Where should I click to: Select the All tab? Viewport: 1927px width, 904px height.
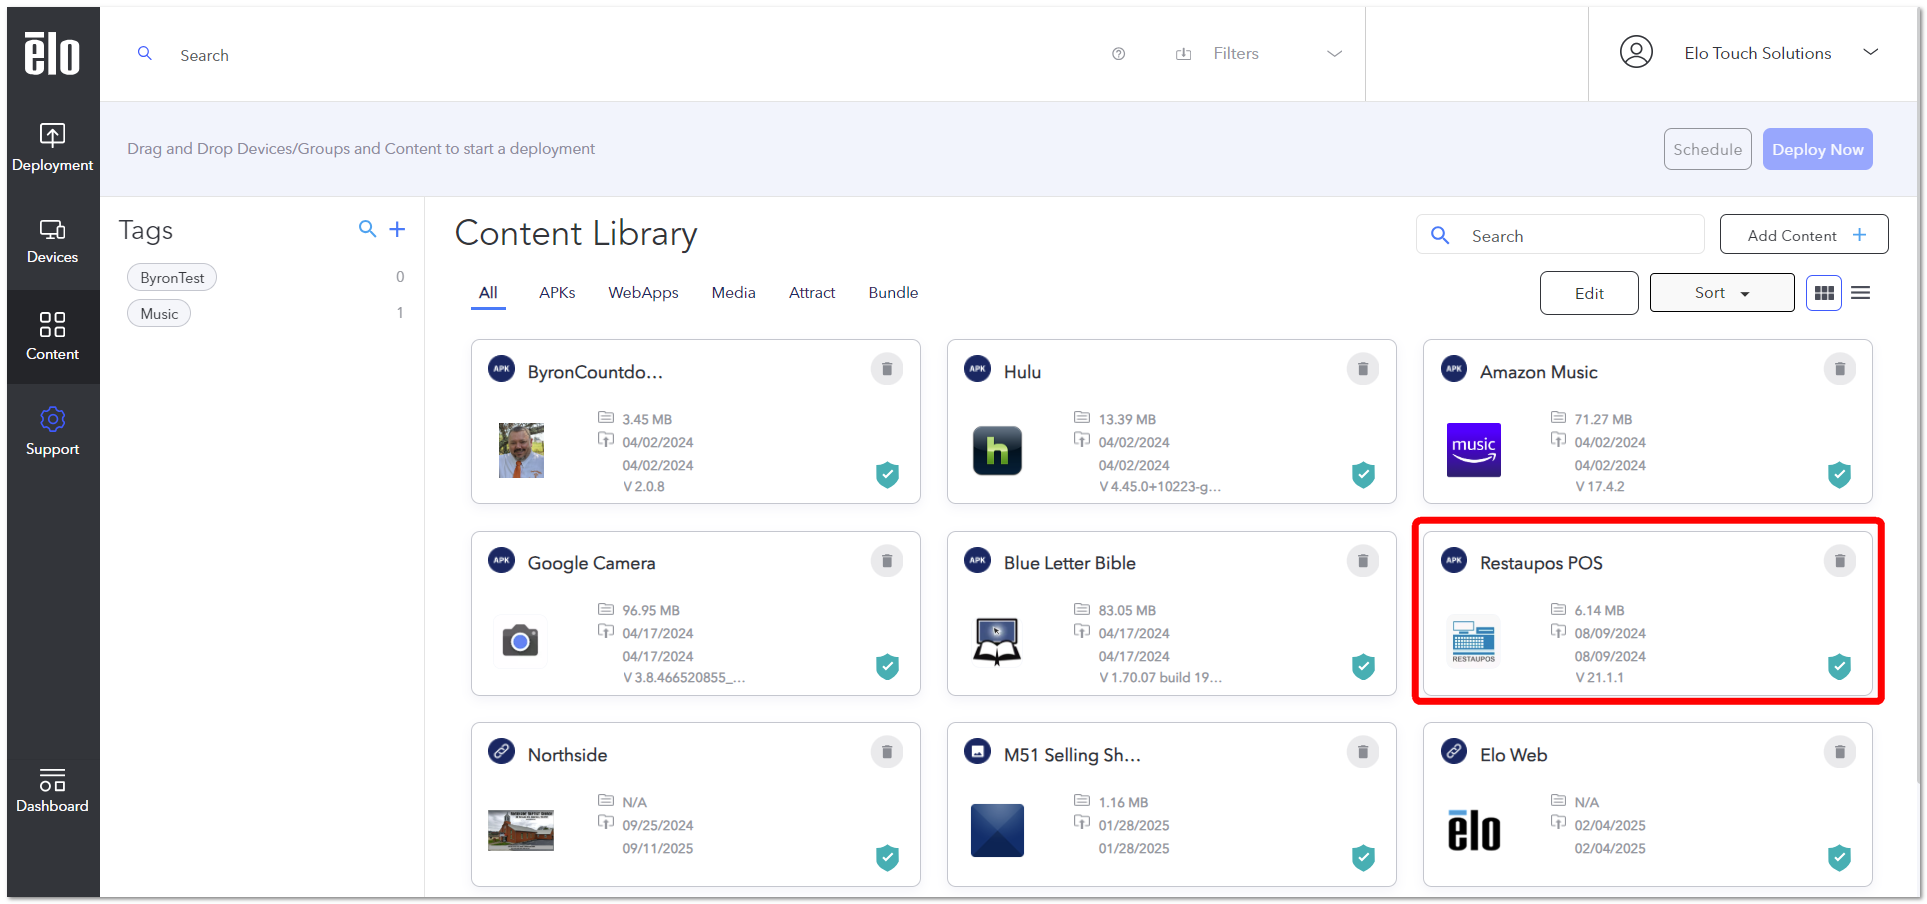[488, 293]
